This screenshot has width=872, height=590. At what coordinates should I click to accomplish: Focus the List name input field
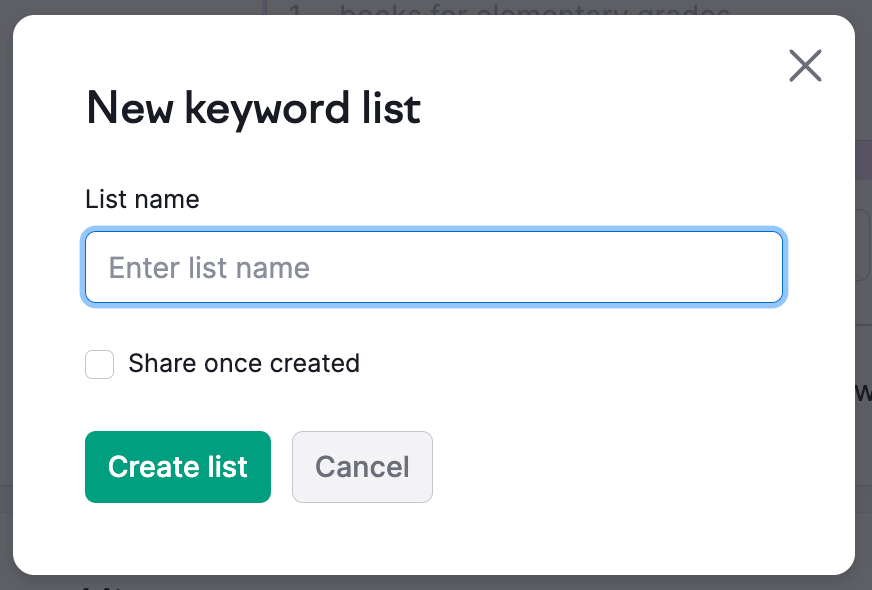(x=433, y=267)
